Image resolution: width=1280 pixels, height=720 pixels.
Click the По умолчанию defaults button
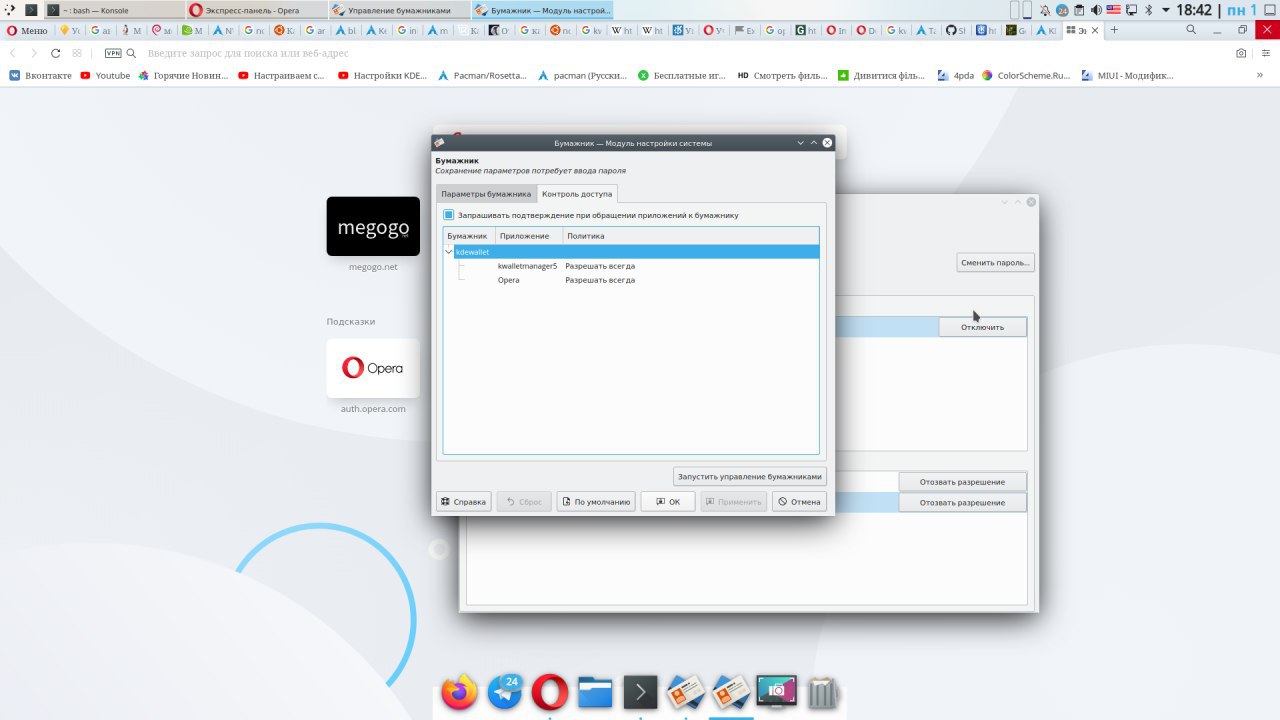596,502
